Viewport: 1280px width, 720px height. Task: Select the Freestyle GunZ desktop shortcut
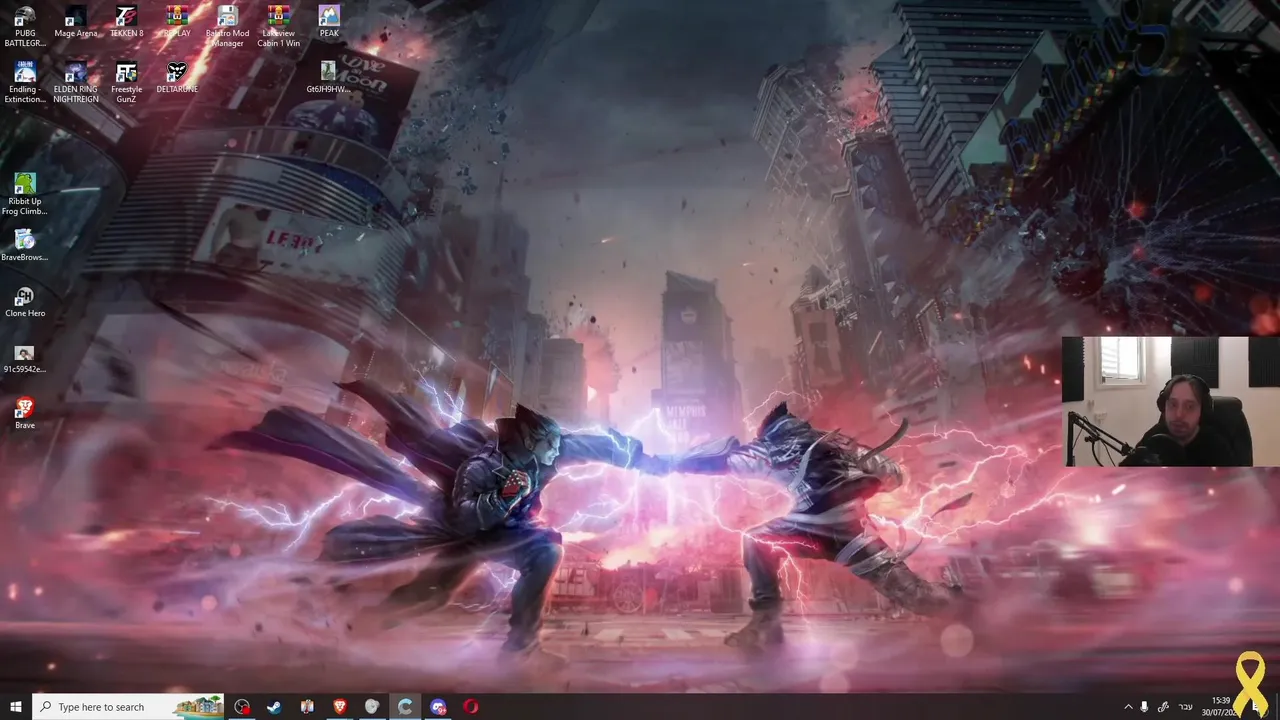[x=126, y=83]
